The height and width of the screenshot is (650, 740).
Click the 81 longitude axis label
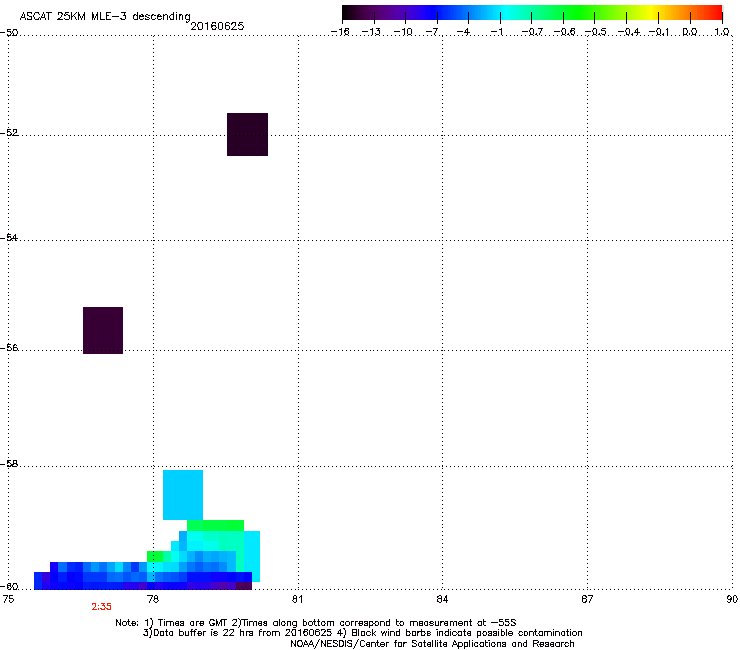click(x=297, y=599)
